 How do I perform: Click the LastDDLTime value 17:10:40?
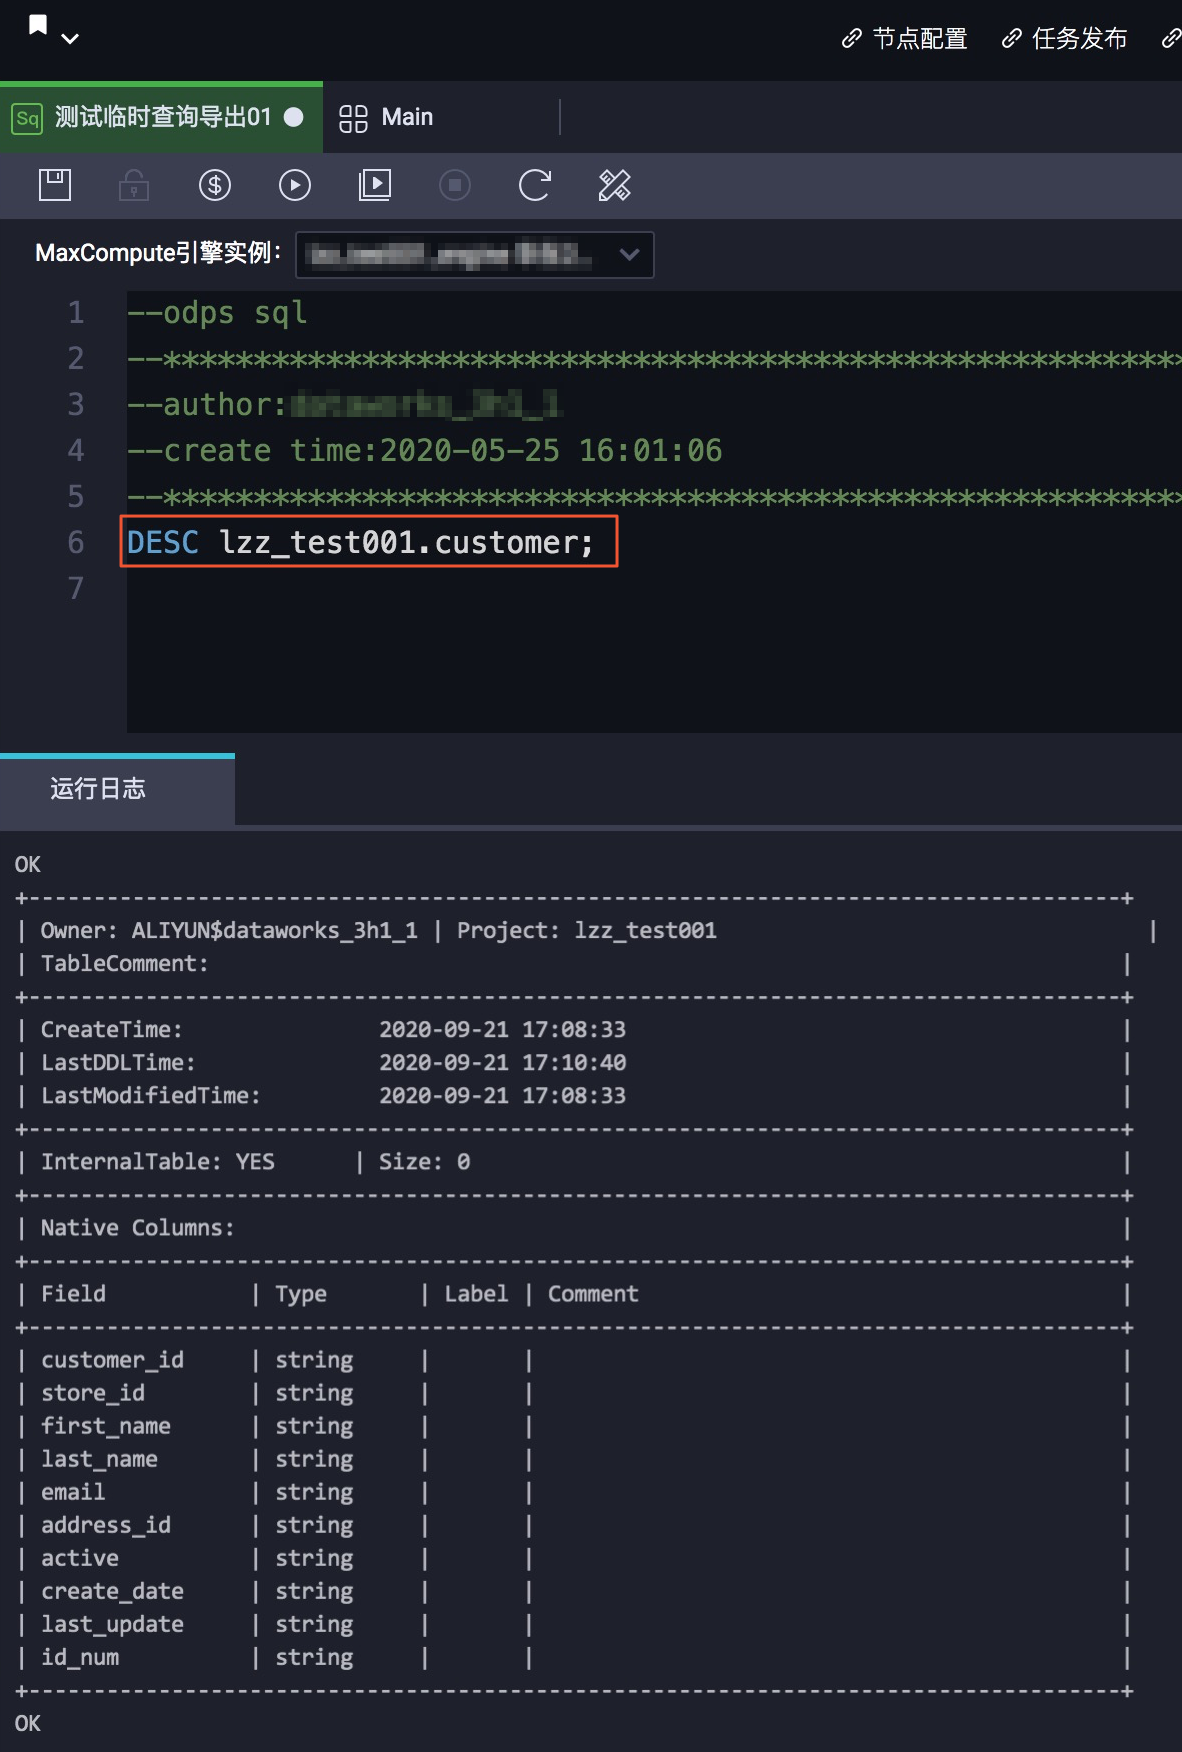pyautogui.click(x=574, y=1063)
